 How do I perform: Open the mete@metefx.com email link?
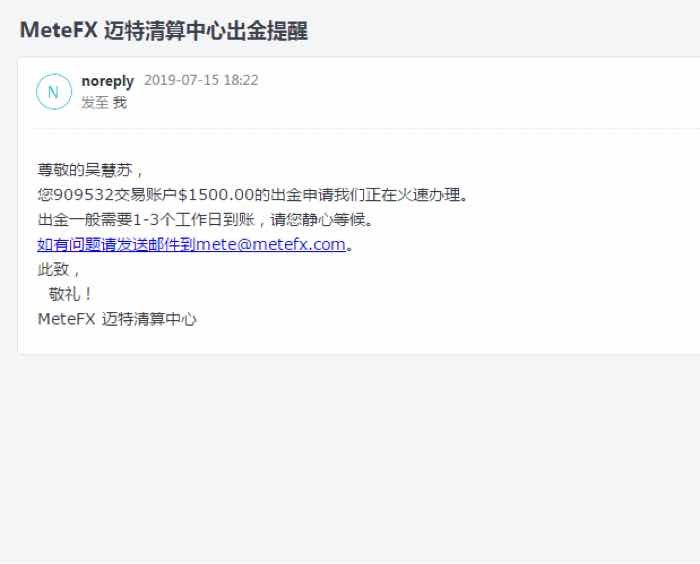(271, 244)
